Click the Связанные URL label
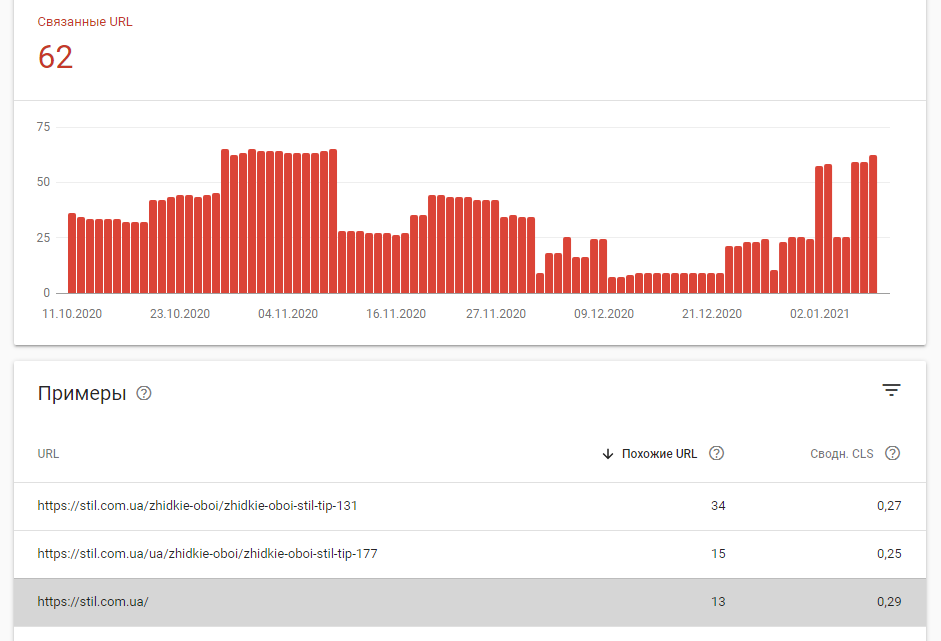Image resolution: width=941 pixels, height=641 pixels. tap(85, 22)
